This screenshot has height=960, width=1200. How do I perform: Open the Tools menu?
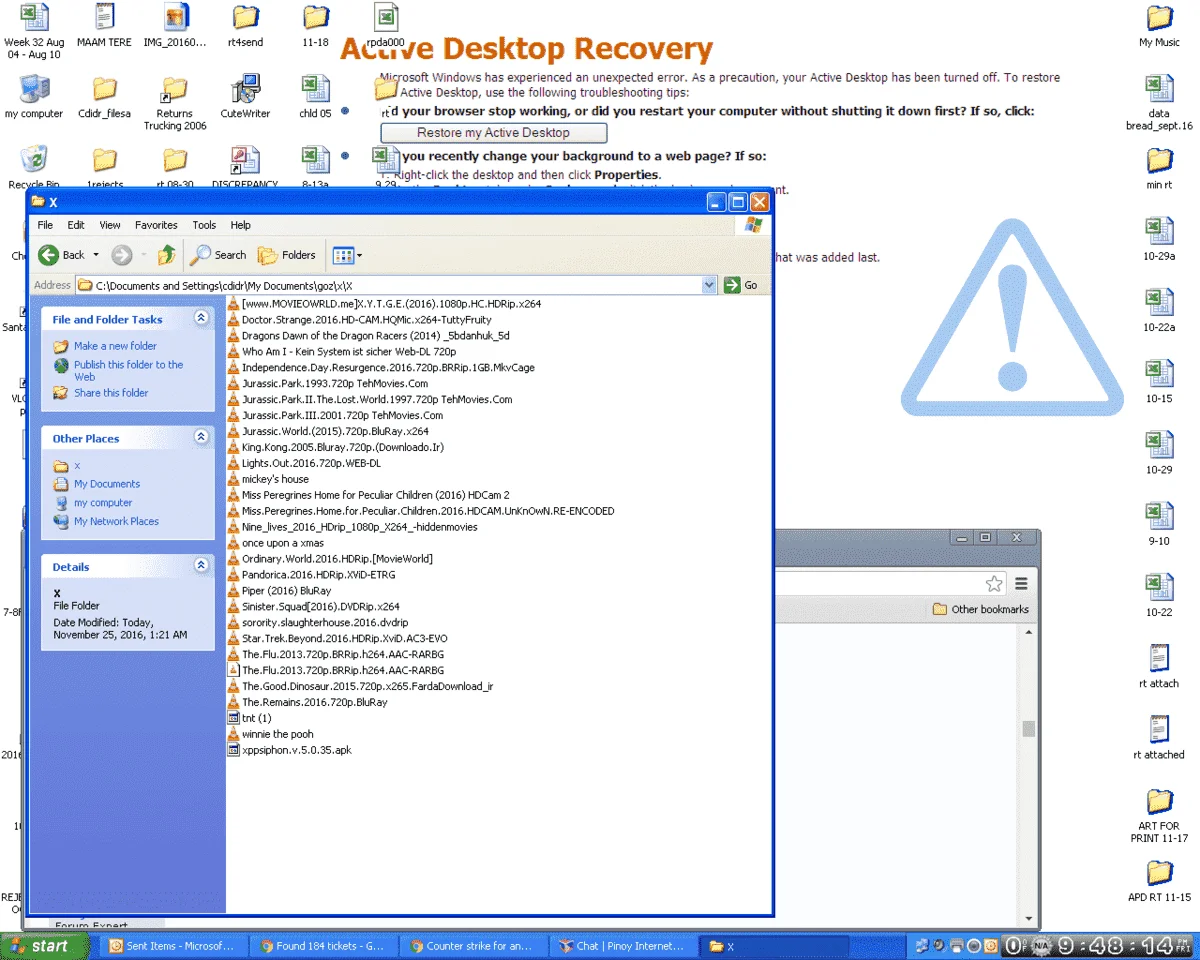pos(204,225)
